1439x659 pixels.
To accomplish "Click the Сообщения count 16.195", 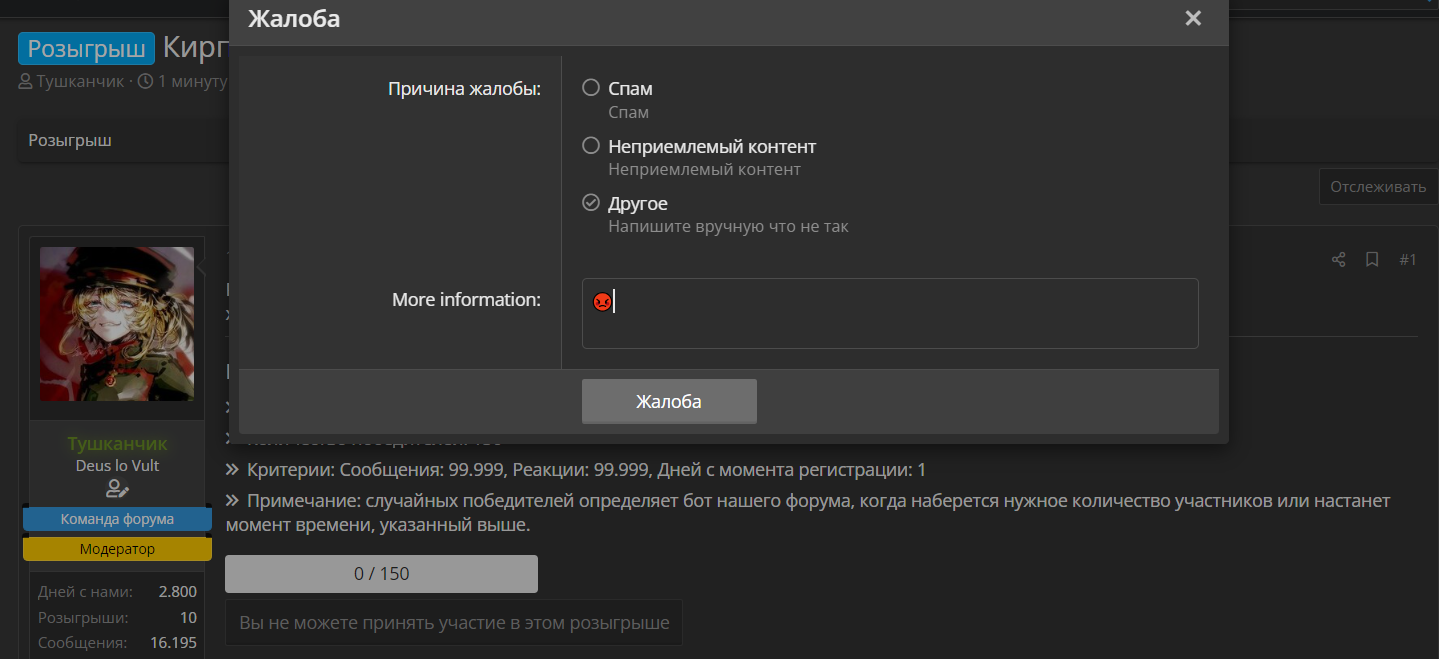I will (x=172, y=642).
